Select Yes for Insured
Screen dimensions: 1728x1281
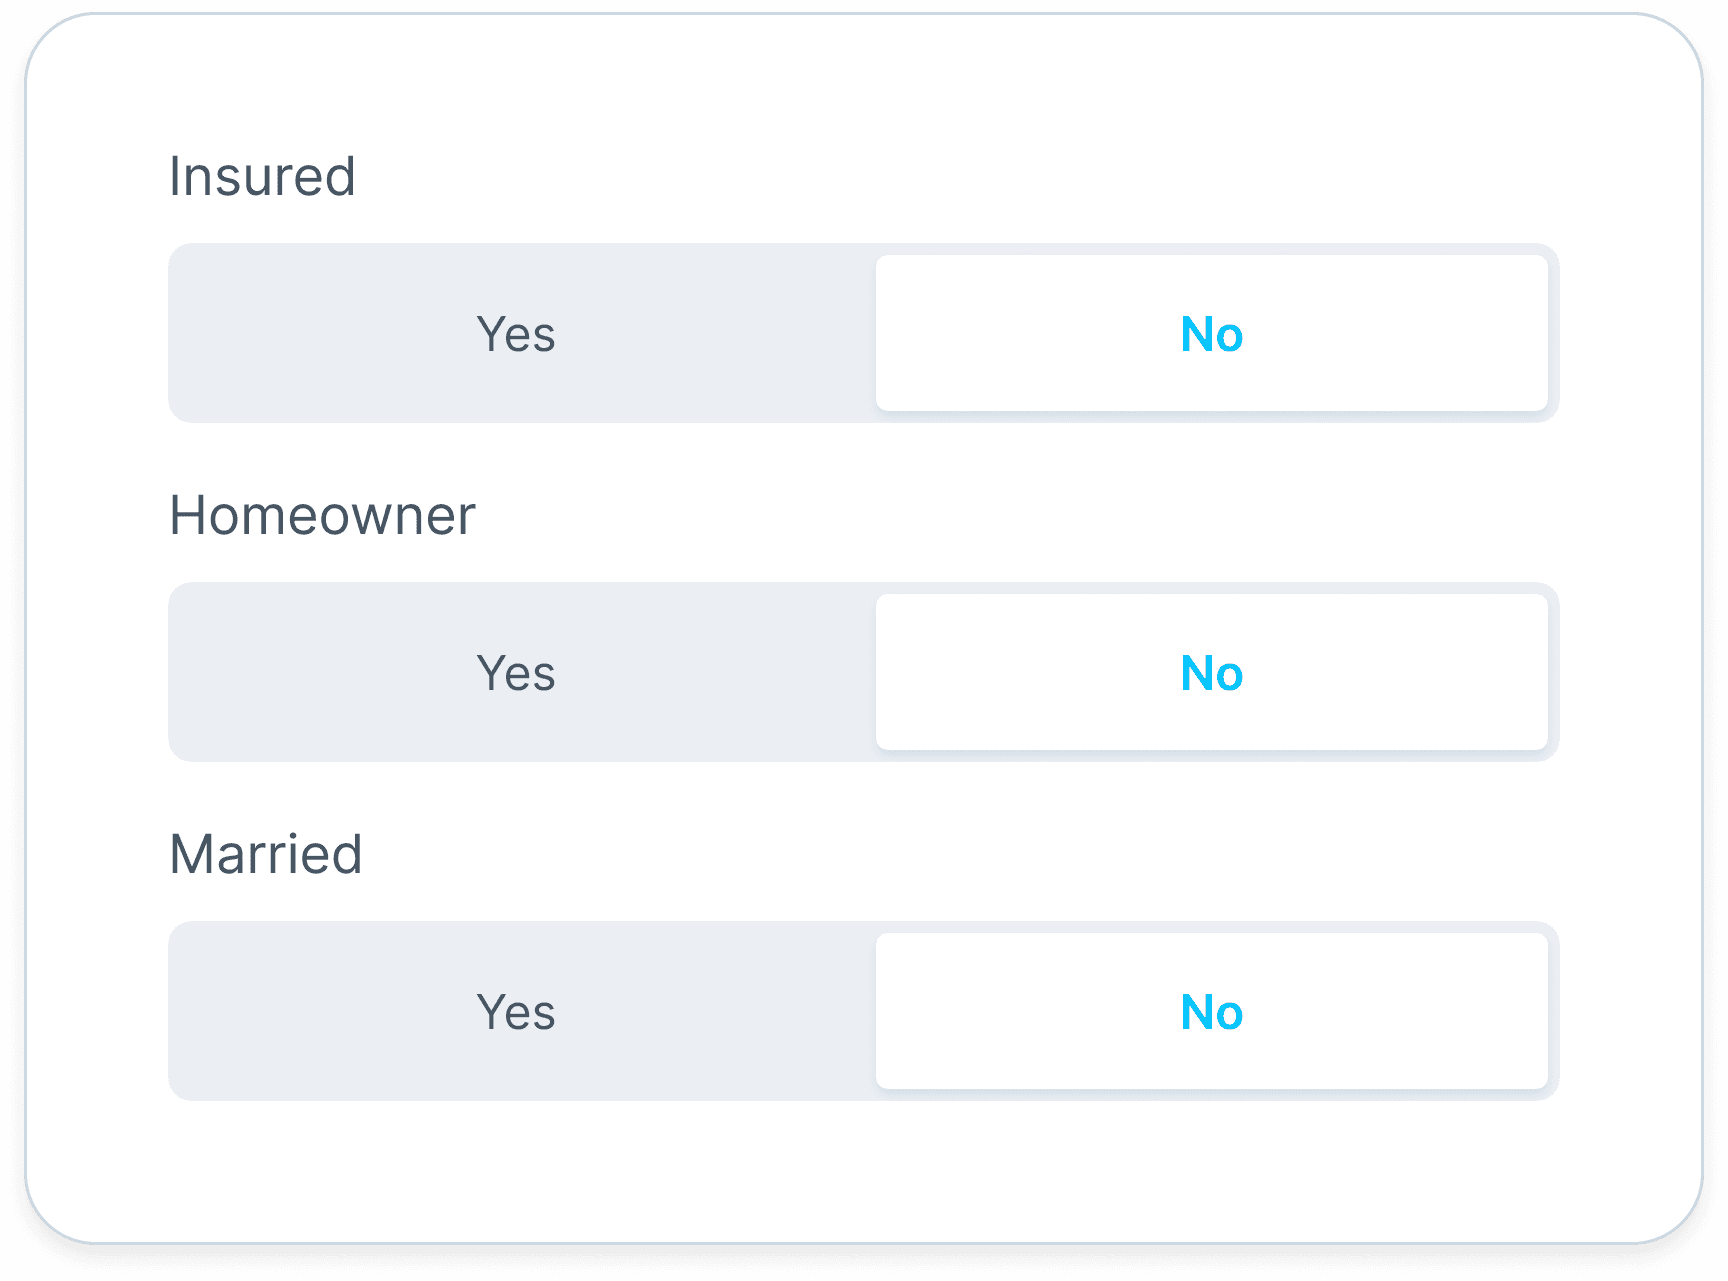click(x=516, y=333)
